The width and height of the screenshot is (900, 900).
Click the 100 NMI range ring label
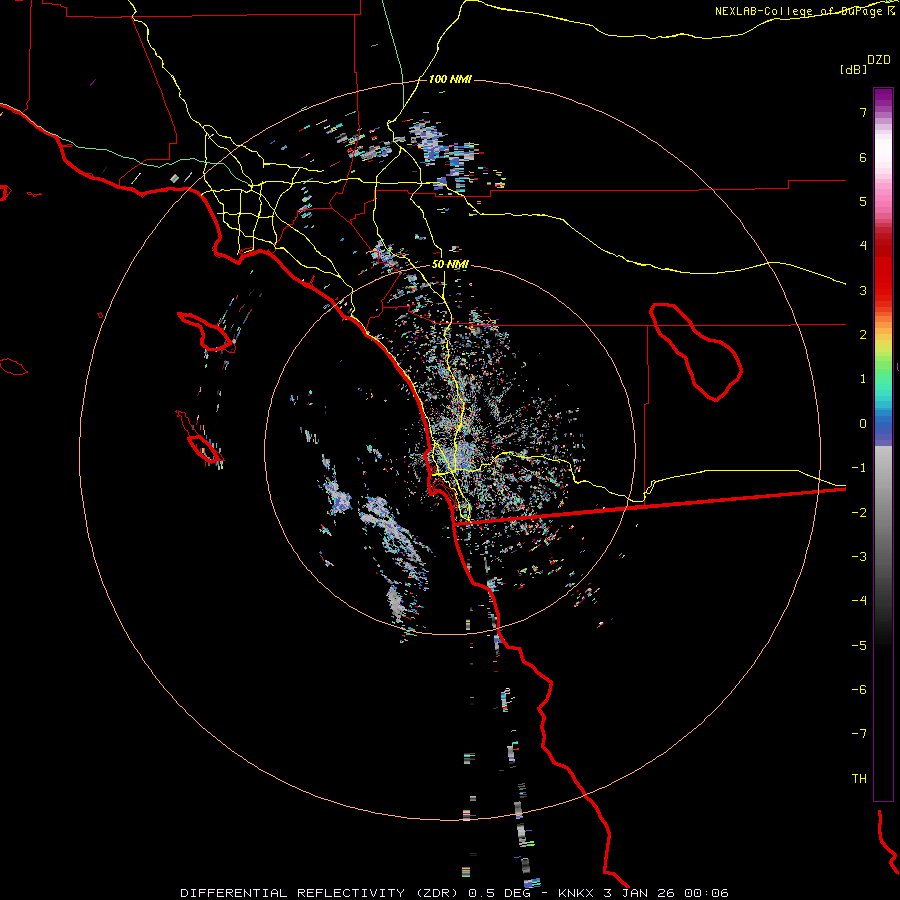(x=450, y=79)
